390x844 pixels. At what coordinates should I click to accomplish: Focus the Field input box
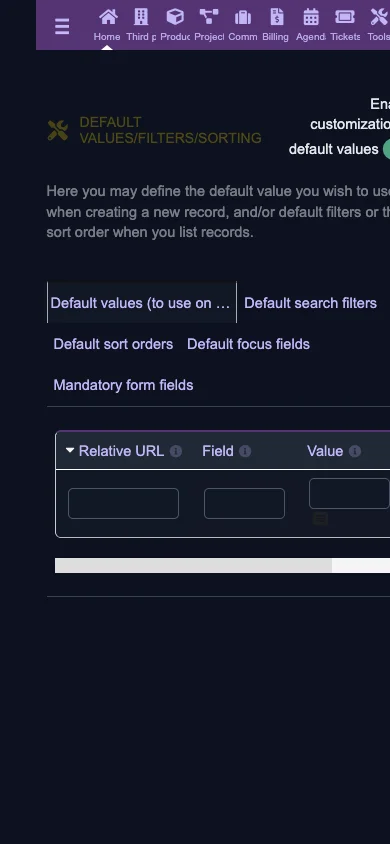coord(244,503)
